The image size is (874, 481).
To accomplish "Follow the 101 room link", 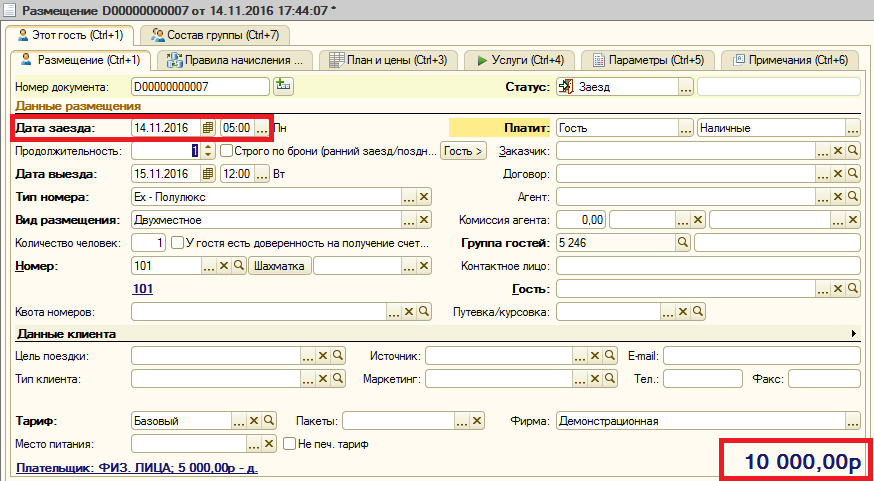I will pos(142,289).
